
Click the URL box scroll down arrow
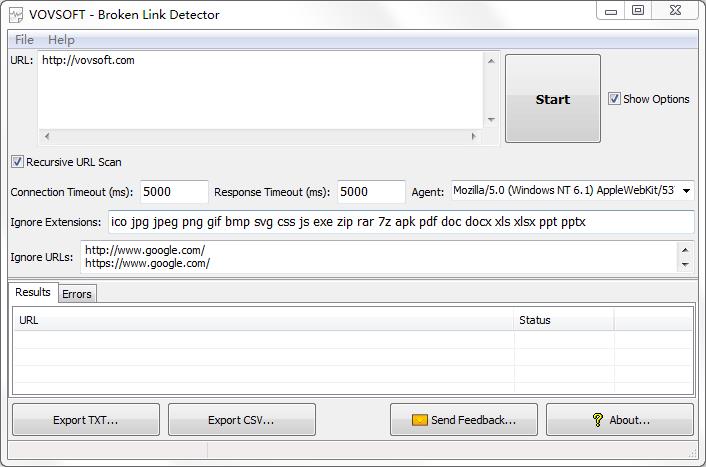point(491,120)
